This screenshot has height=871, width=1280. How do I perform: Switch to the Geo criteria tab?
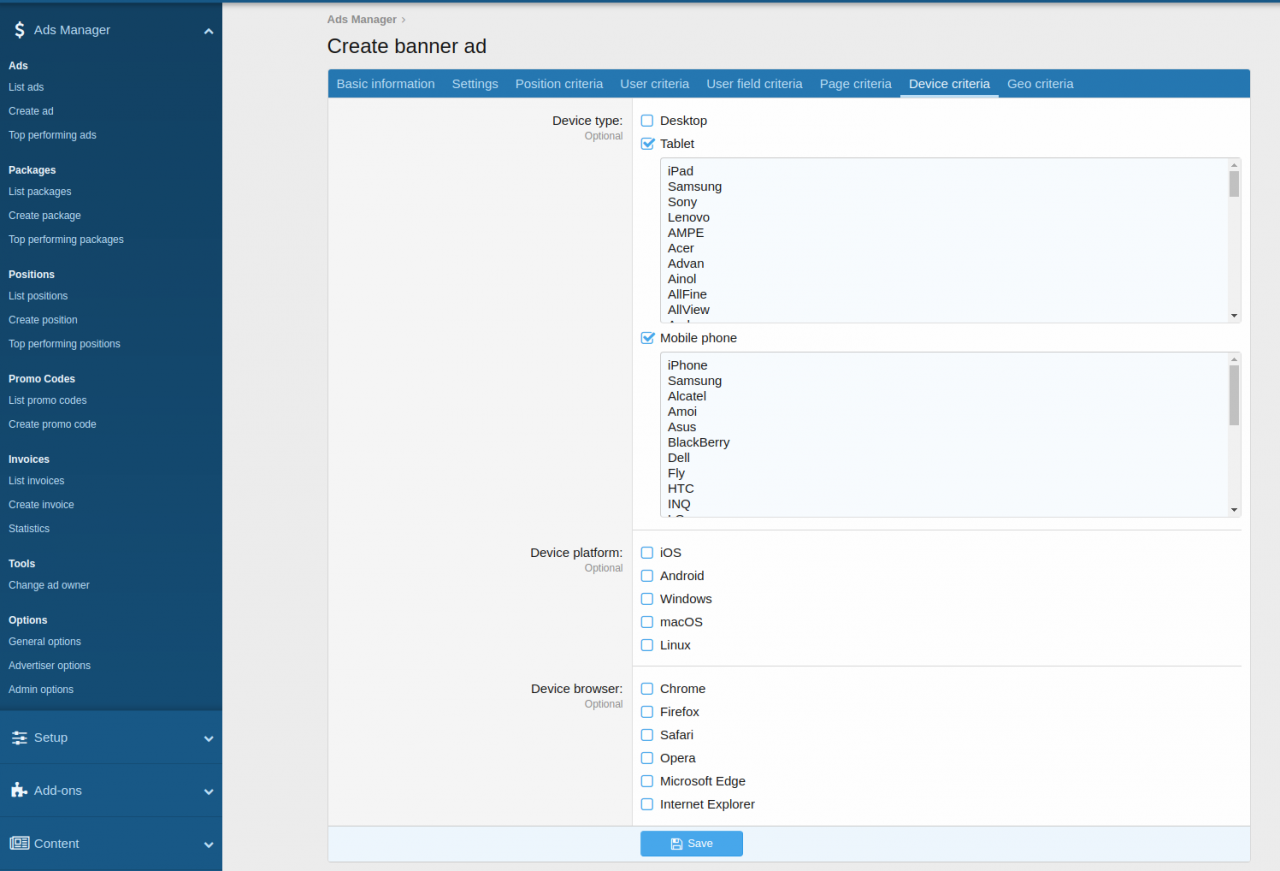(x=1040, y=84)
